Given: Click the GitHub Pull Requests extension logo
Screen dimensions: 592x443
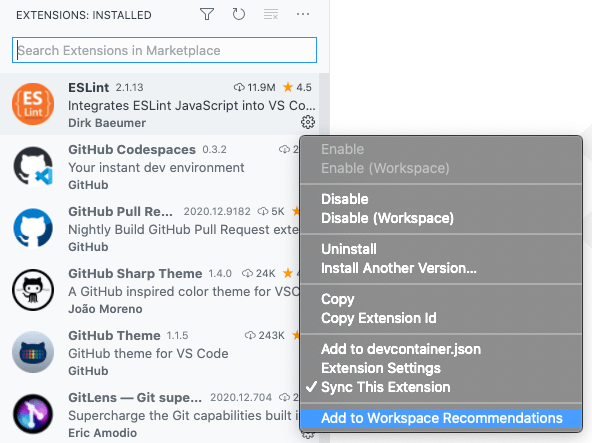Looking at the screenshot, I should click(33, 228).
